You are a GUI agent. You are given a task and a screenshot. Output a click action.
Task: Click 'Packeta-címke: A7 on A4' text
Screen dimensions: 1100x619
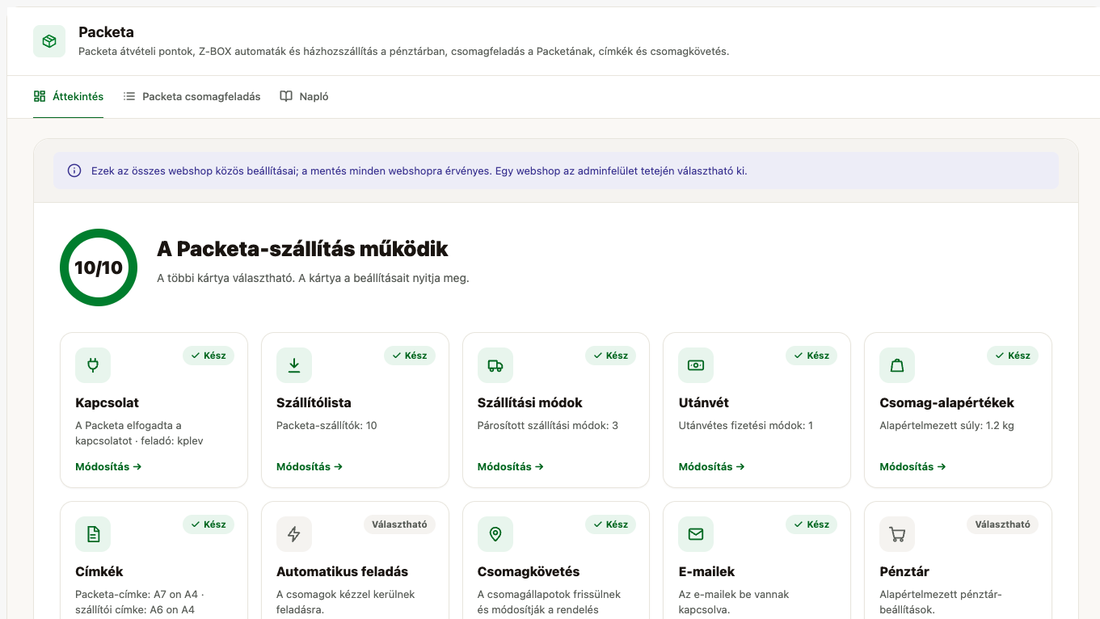click(137, 594)
